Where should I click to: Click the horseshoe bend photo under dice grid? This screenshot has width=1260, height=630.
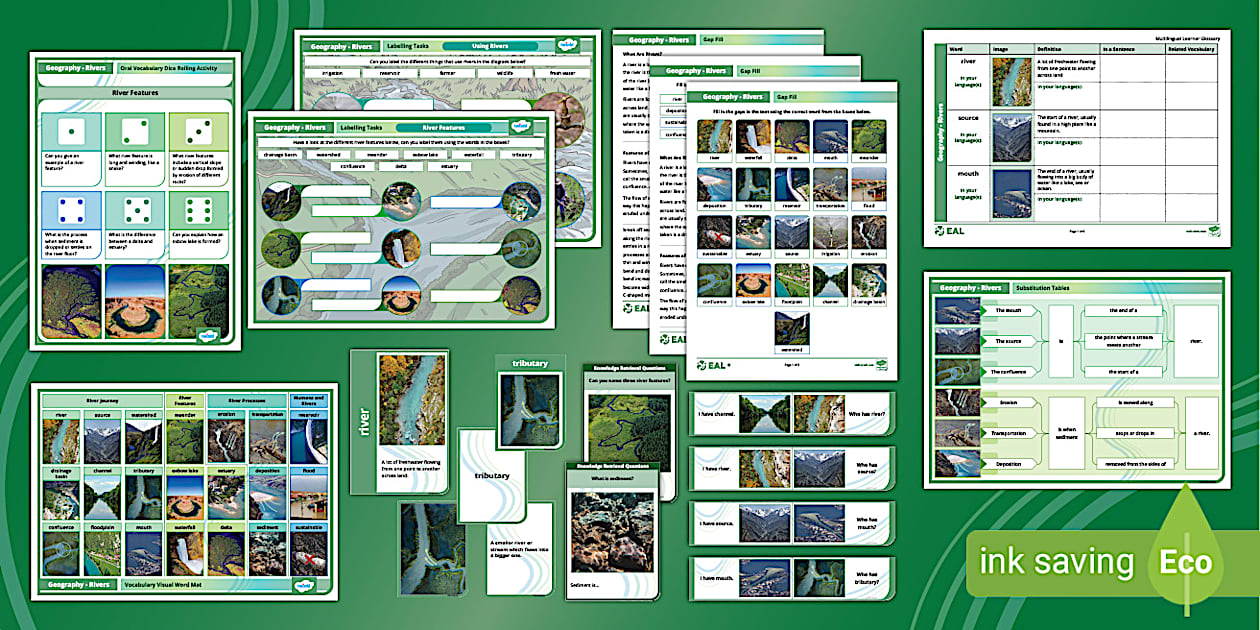tap(135, 301)
